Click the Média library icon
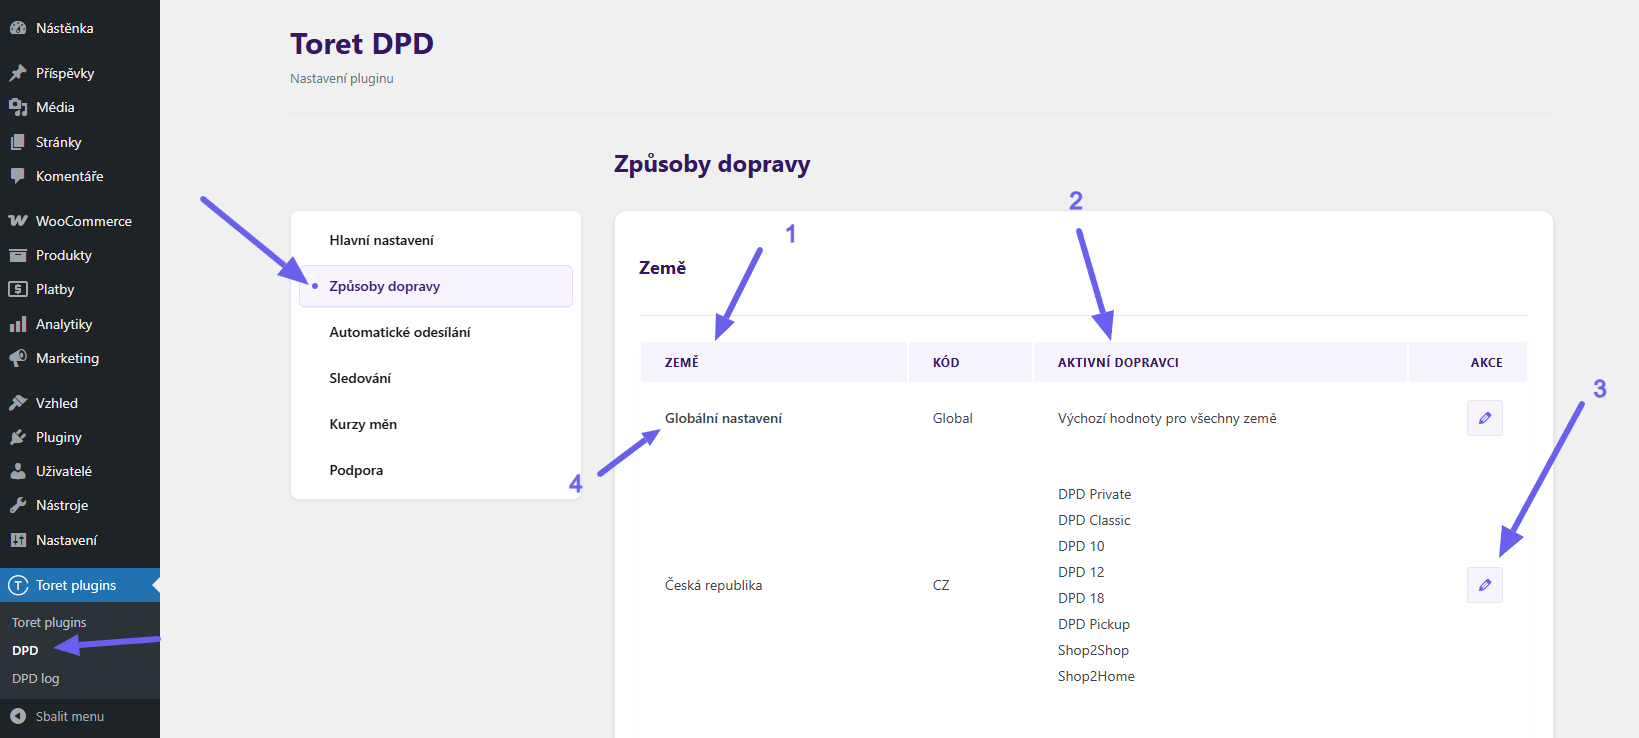1639x738 pixels. [x=18, y=106]
